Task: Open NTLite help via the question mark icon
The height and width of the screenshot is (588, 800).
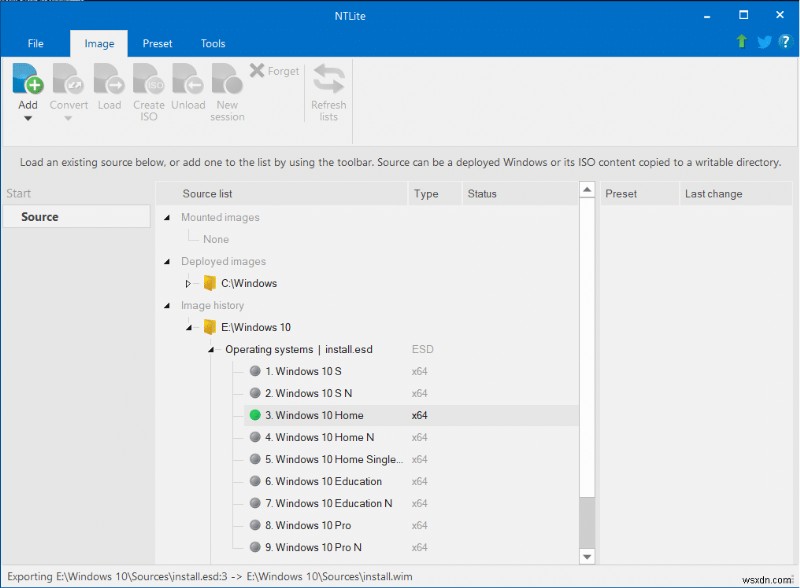Action: pos(786,42)
